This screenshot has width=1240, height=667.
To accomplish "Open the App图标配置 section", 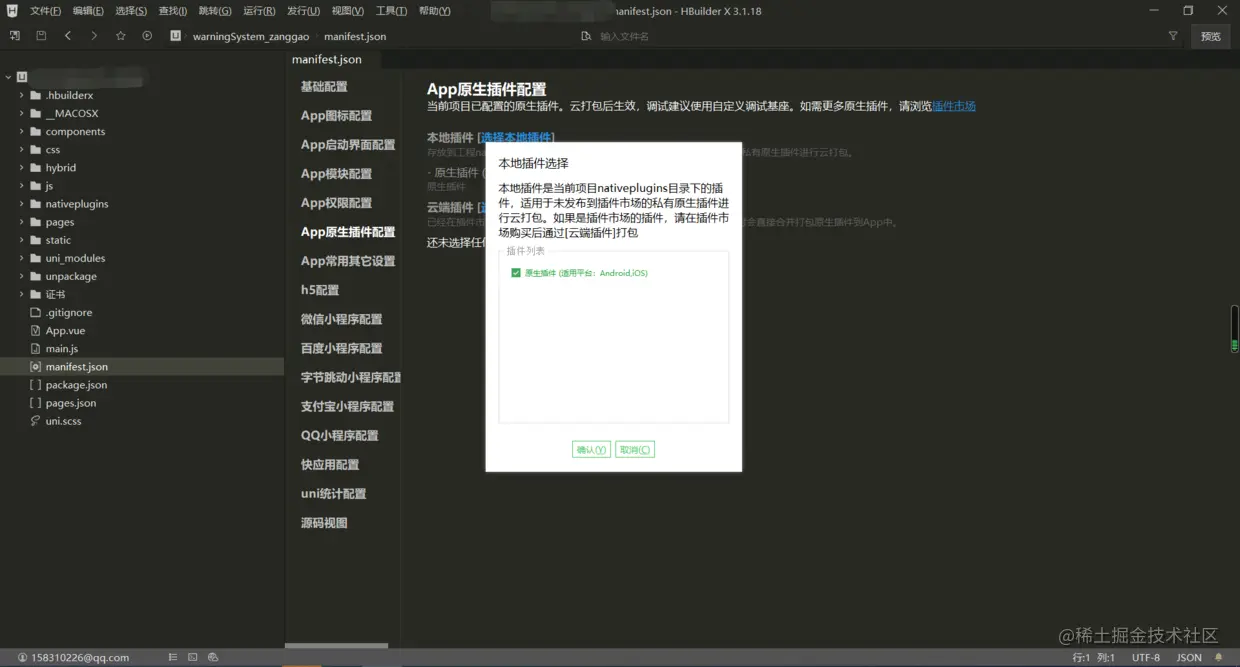I will pos(336,116).
